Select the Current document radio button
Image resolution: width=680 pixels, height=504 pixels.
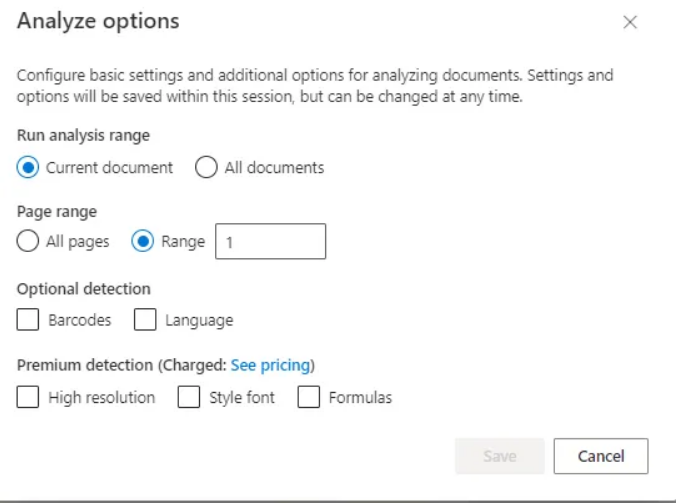28,167
